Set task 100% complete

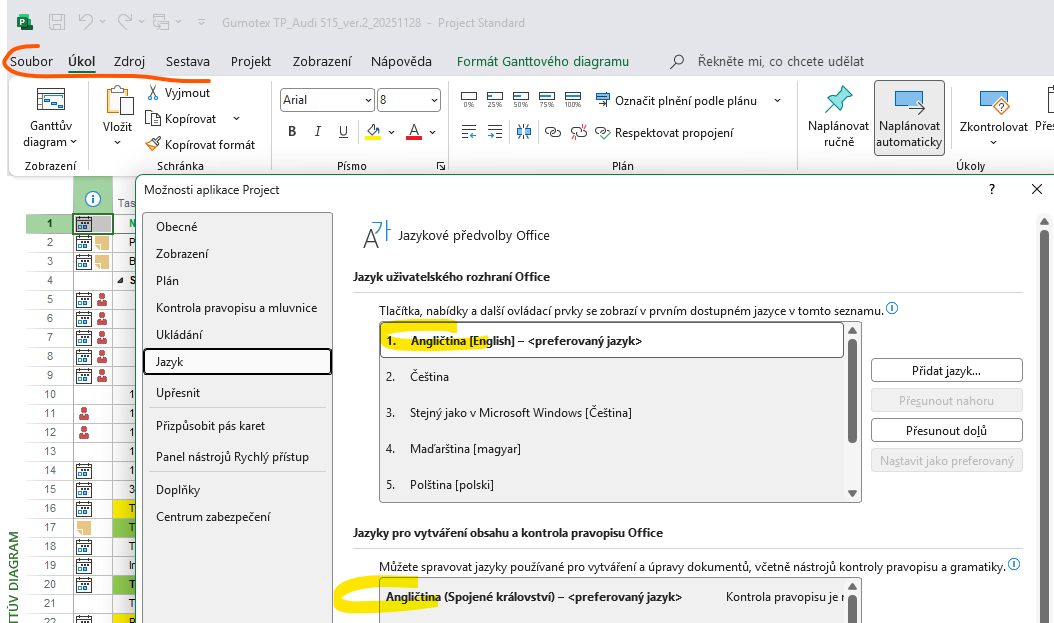(573, 100)
